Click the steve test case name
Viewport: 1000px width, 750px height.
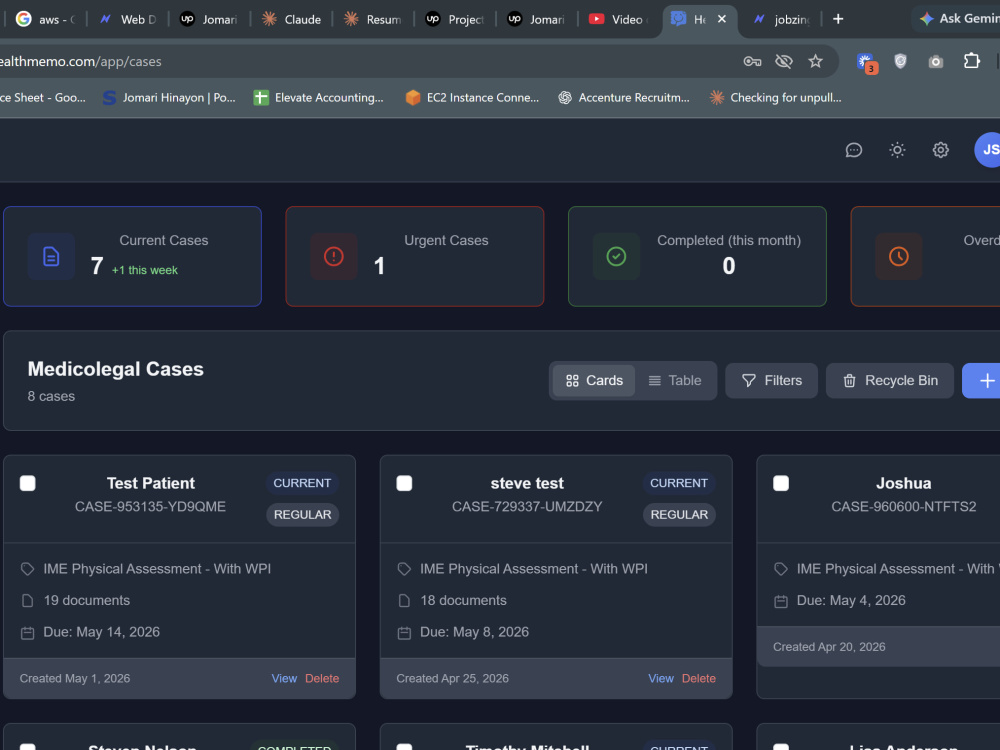point(527,483)
